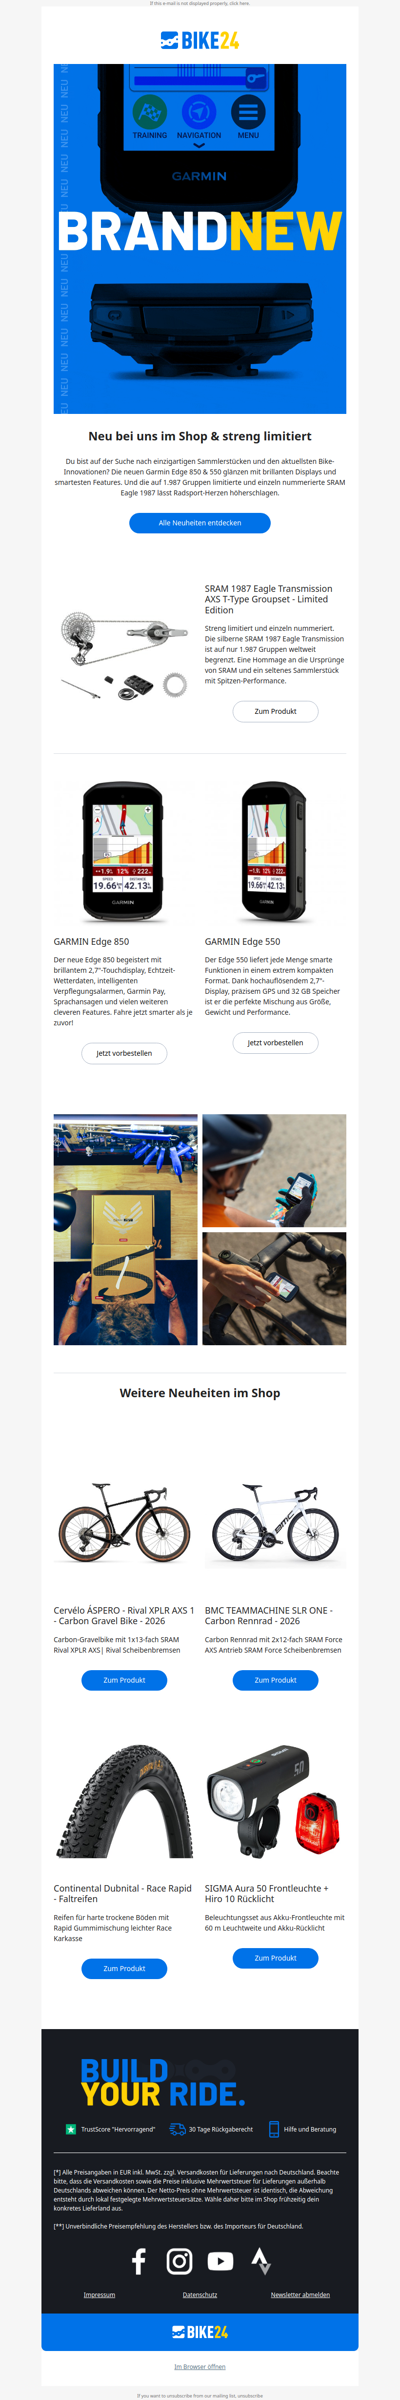Open the Instagram icon in footer
Viewport: 400px width, 2400px height.
point(179,2261)
